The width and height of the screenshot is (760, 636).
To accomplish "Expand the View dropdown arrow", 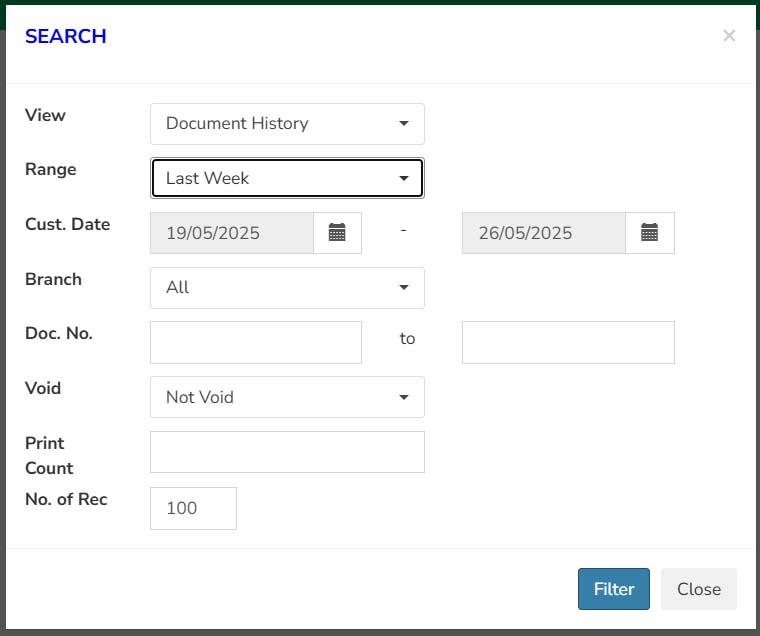I will click(x=404, y=124).
